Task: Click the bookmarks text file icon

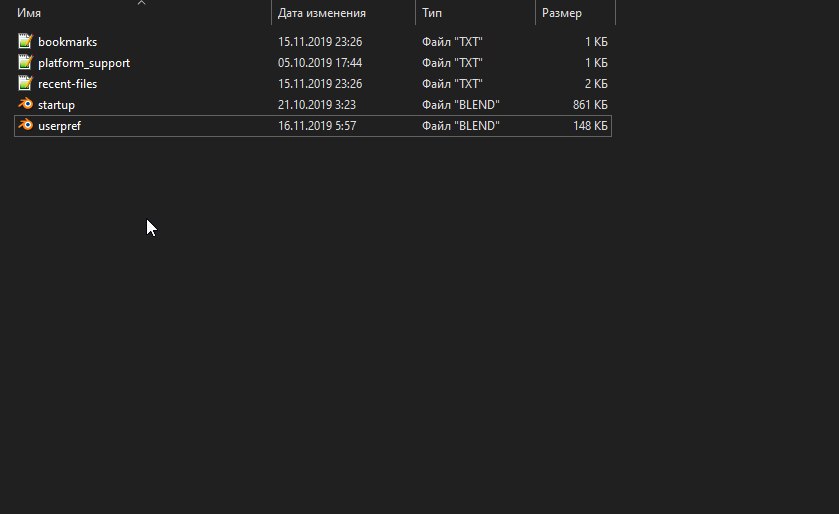Action: tap(25, 41)
